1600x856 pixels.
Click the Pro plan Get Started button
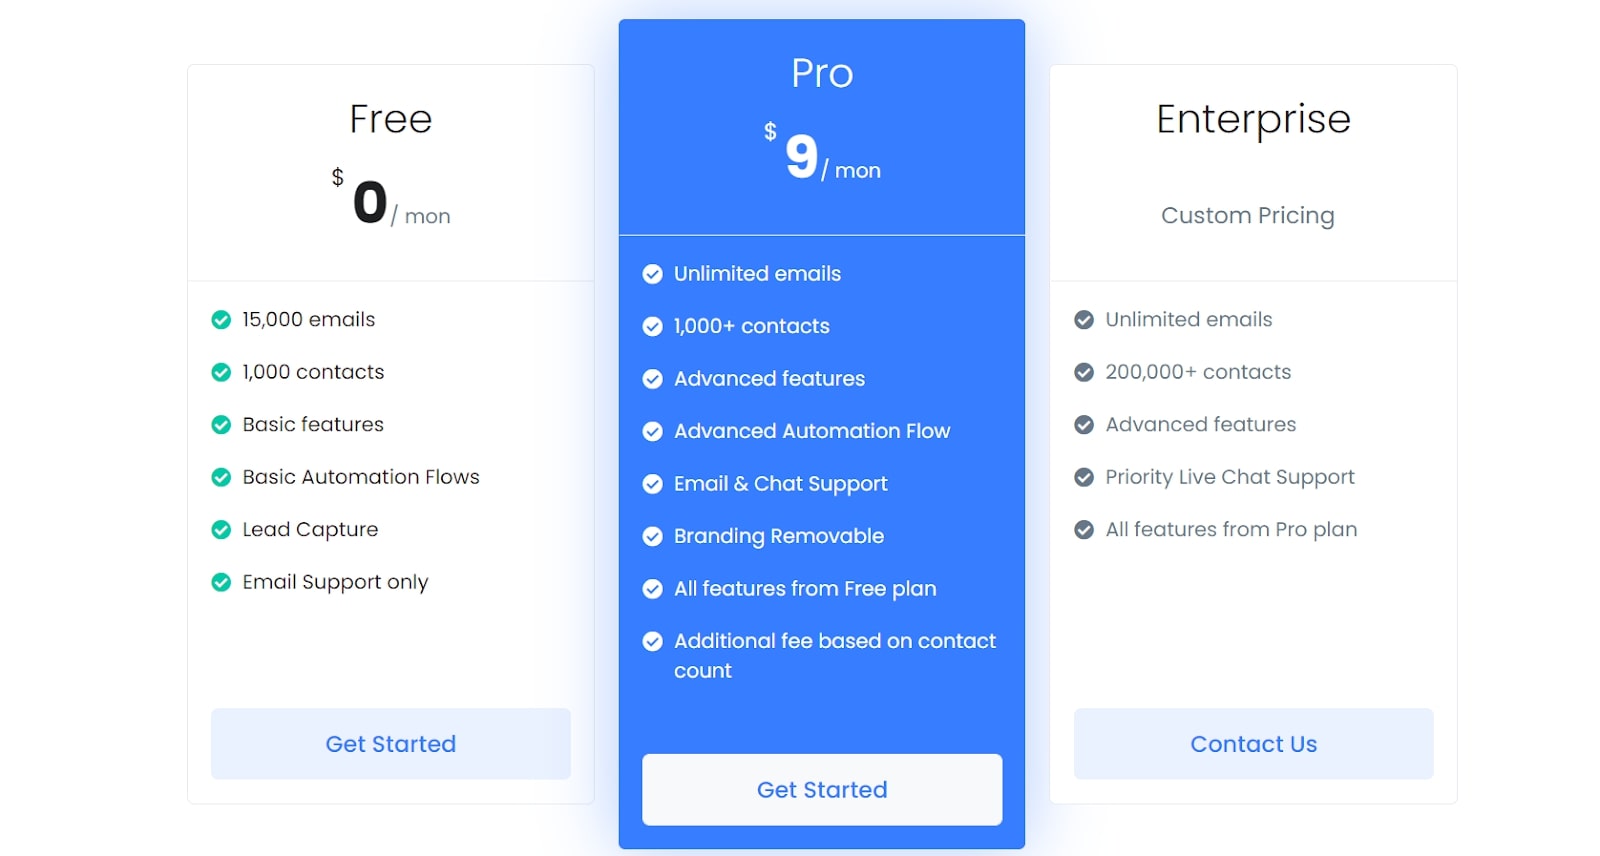click(821, 790)
